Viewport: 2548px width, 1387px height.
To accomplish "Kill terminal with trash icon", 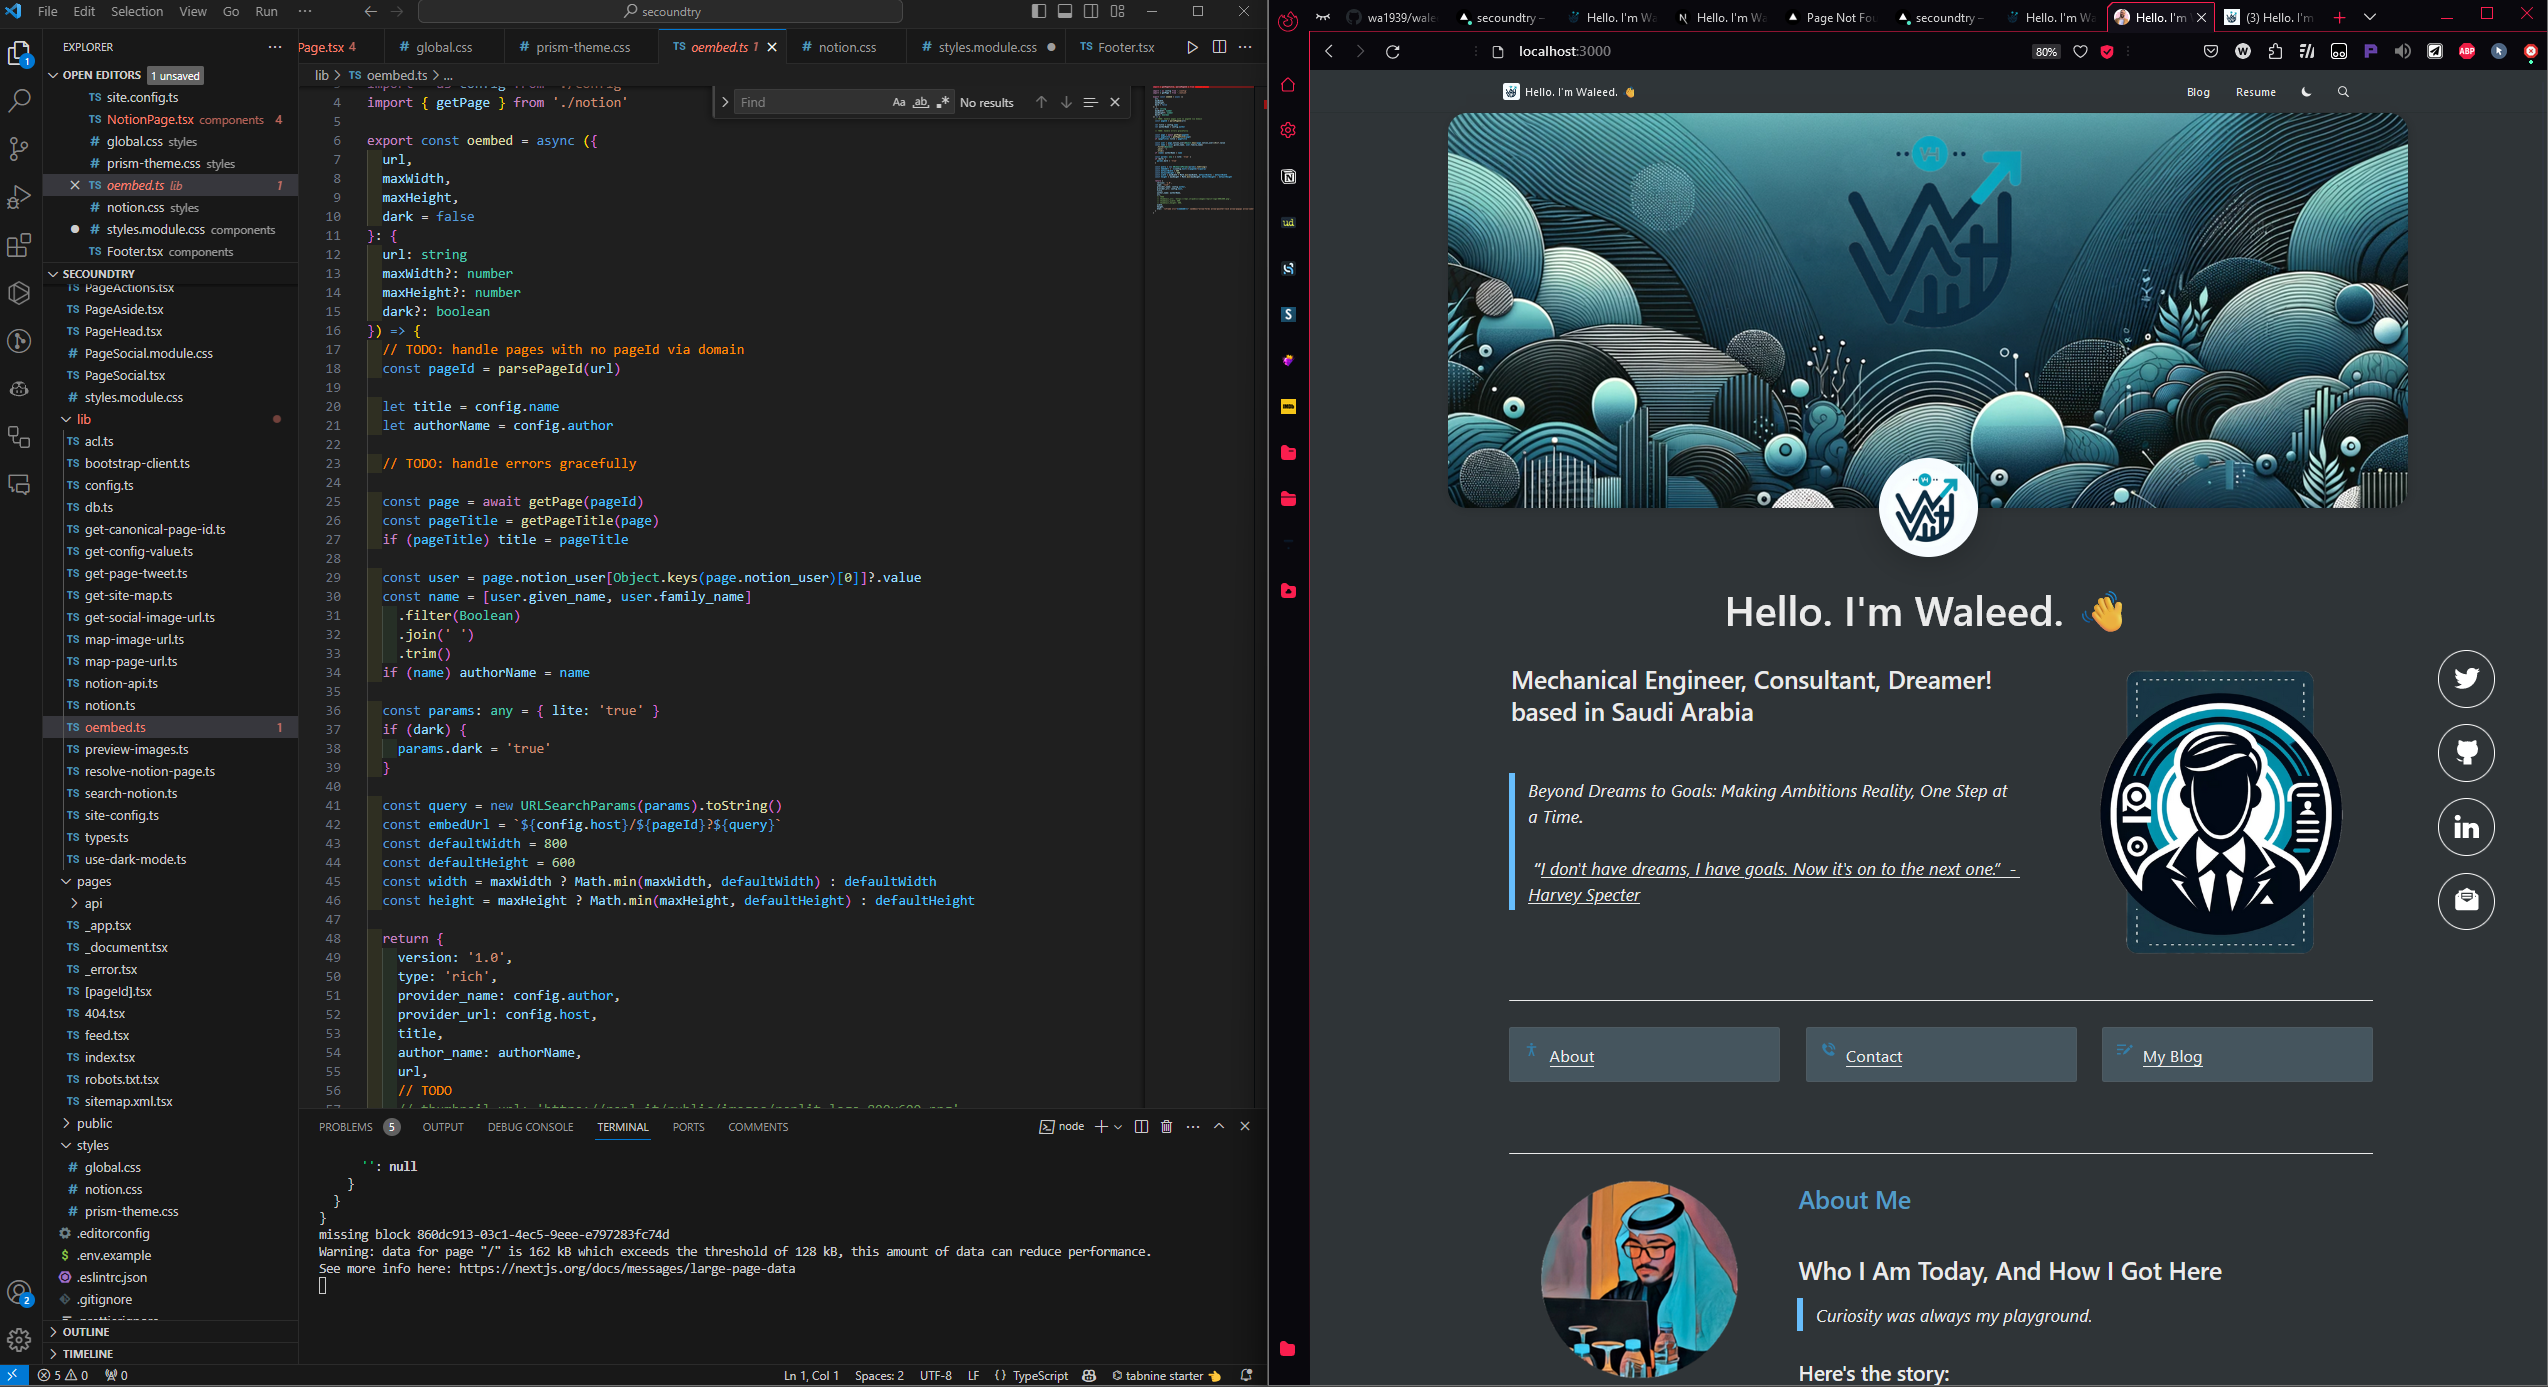I will (x=1166, y=1127).
